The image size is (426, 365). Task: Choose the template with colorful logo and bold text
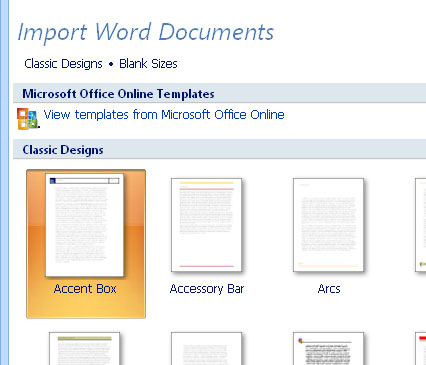(328, 348)
